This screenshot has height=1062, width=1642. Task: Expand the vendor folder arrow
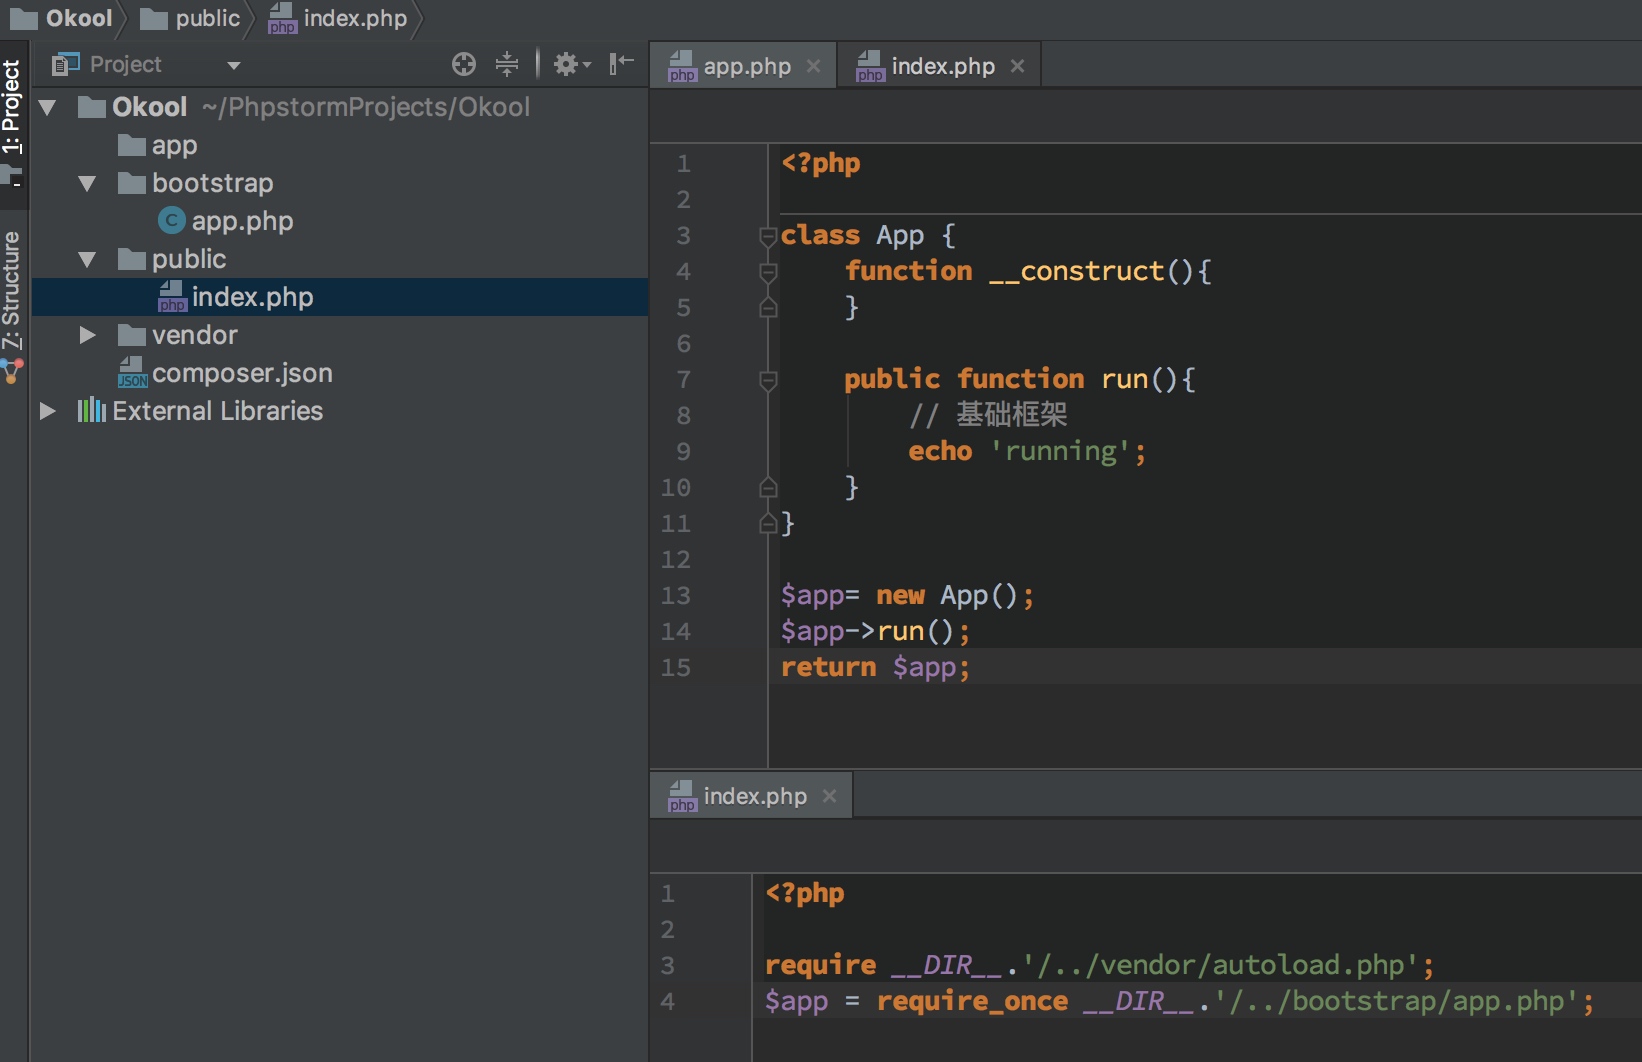click(x=87, y=335)
